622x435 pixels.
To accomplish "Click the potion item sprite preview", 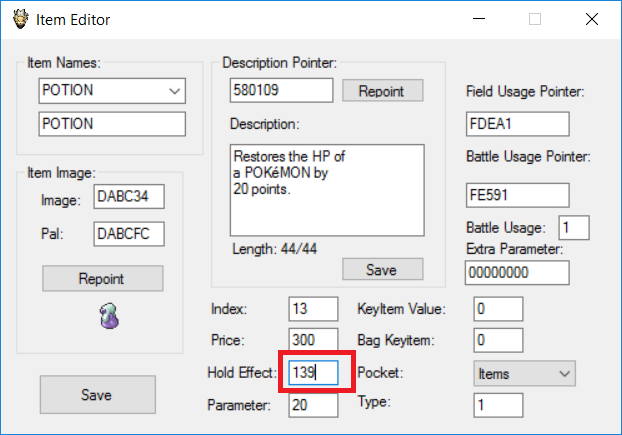I will coord(109,316).
